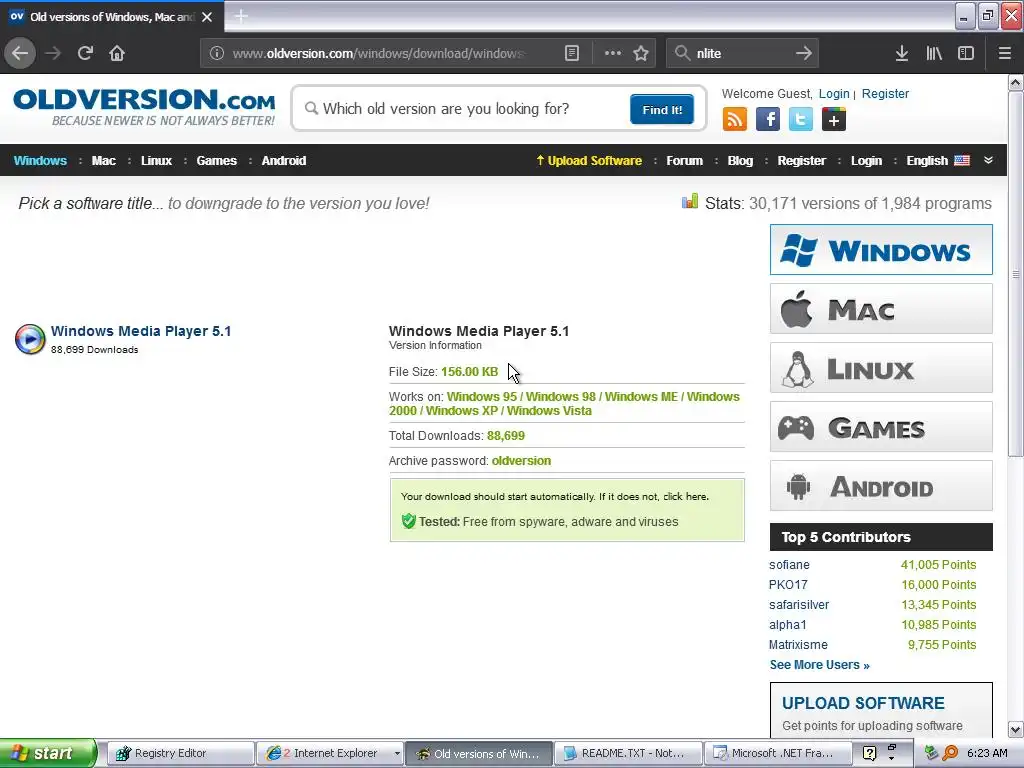The image size is (1024, 768).
Task: Open the Linux menu item
Action: click(x=156, y=161)
